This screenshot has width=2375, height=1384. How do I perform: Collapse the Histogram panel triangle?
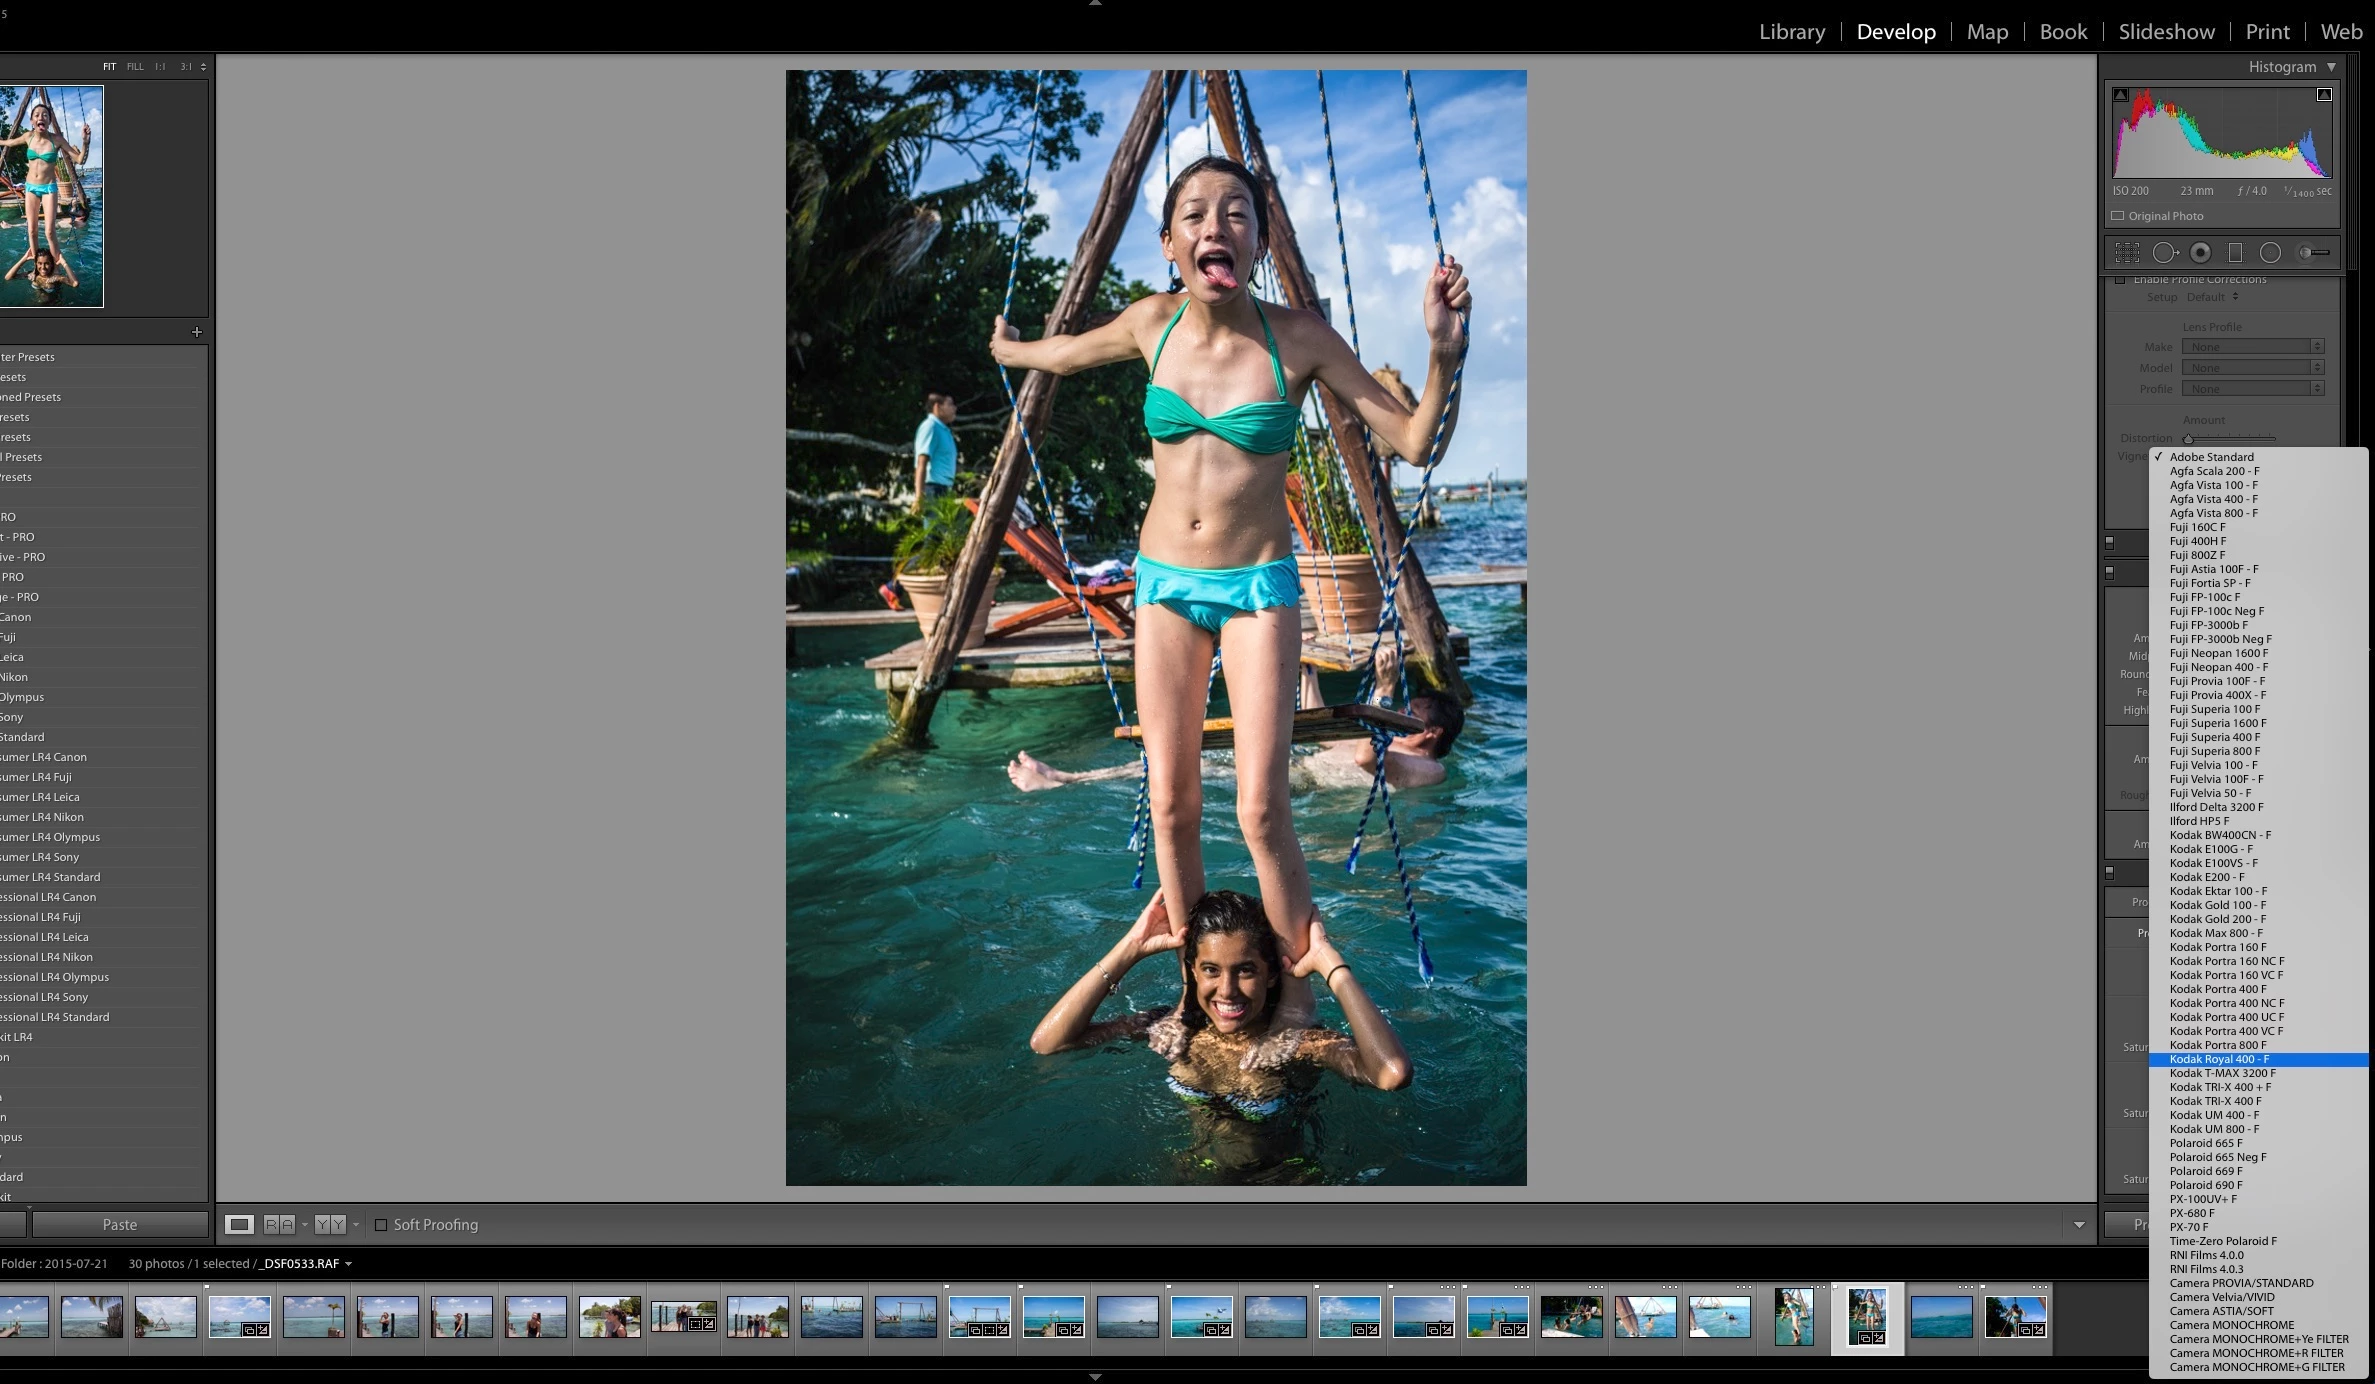2331,67
